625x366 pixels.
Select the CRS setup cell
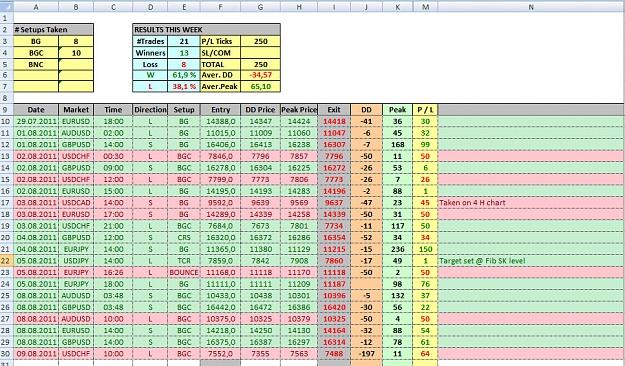click(184, 238)
